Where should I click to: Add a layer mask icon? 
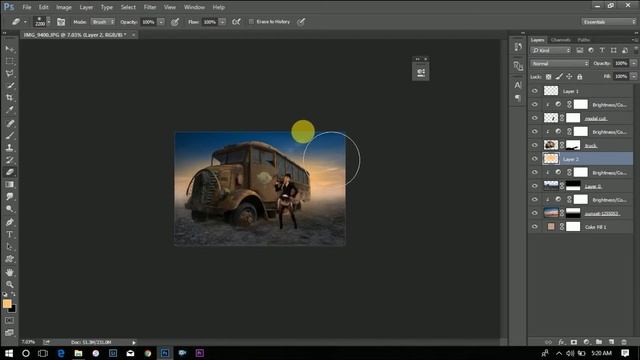click(574, 342)
